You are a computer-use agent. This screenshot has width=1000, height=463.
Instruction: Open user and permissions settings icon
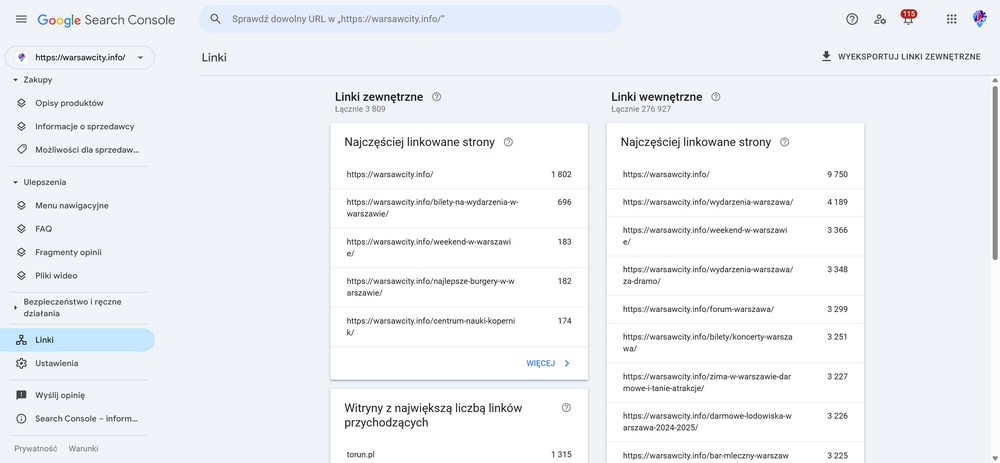880,19
